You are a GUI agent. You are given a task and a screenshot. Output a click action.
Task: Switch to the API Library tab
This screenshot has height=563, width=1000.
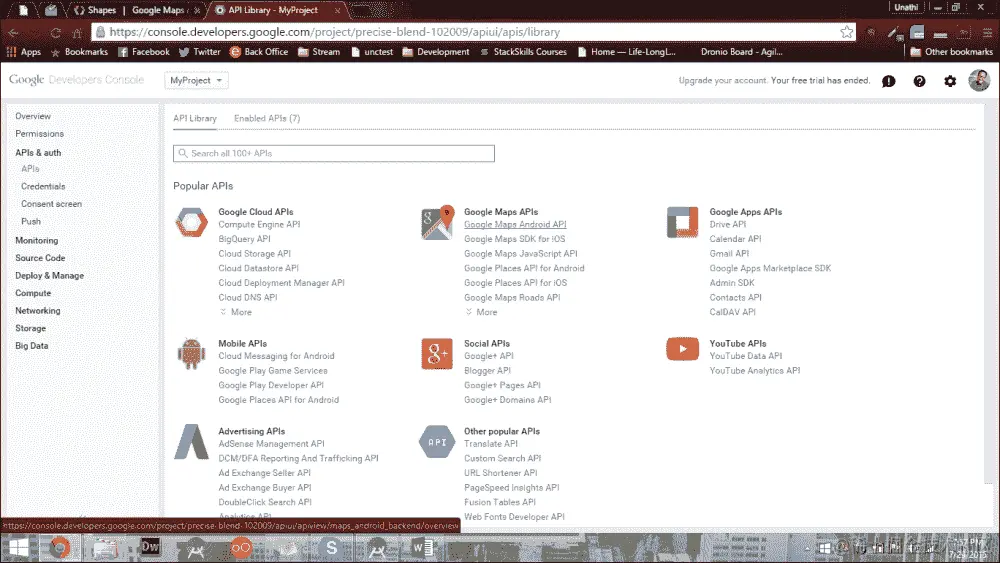[195, 118]
